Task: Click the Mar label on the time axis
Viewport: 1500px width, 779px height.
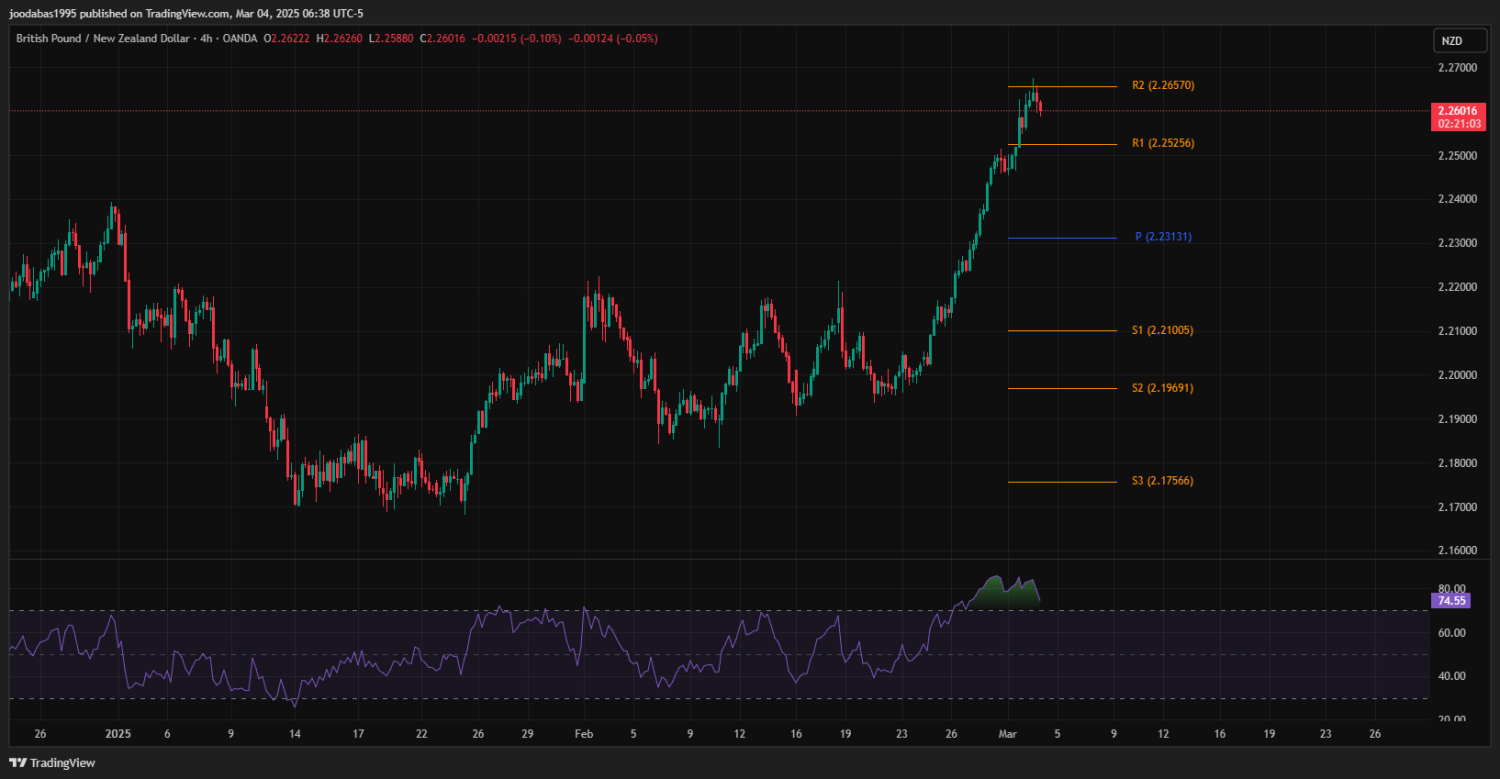Action: (1008, 734)
